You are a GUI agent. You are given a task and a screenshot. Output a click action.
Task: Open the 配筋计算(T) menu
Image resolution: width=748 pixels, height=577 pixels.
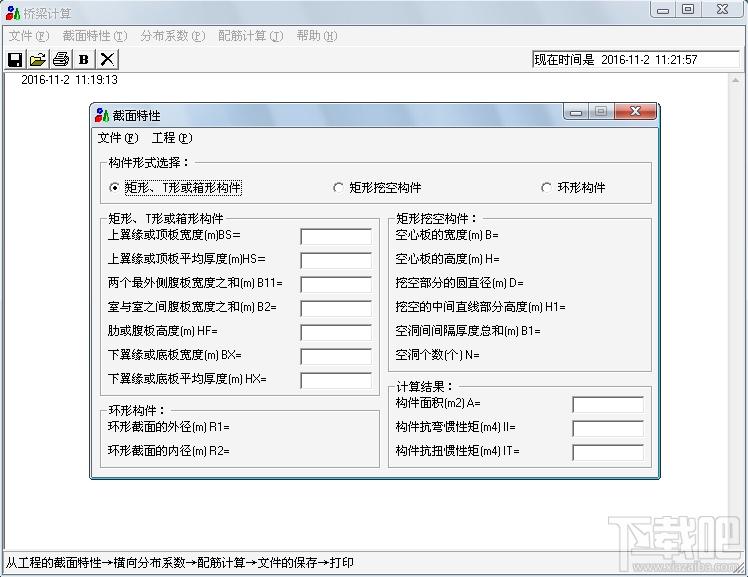251,36
